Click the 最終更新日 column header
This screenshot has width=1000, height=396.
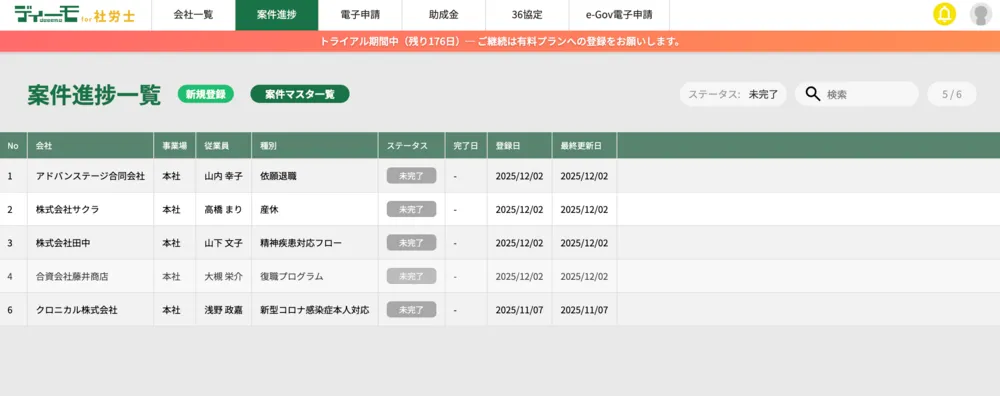click(x=584, y=146)
